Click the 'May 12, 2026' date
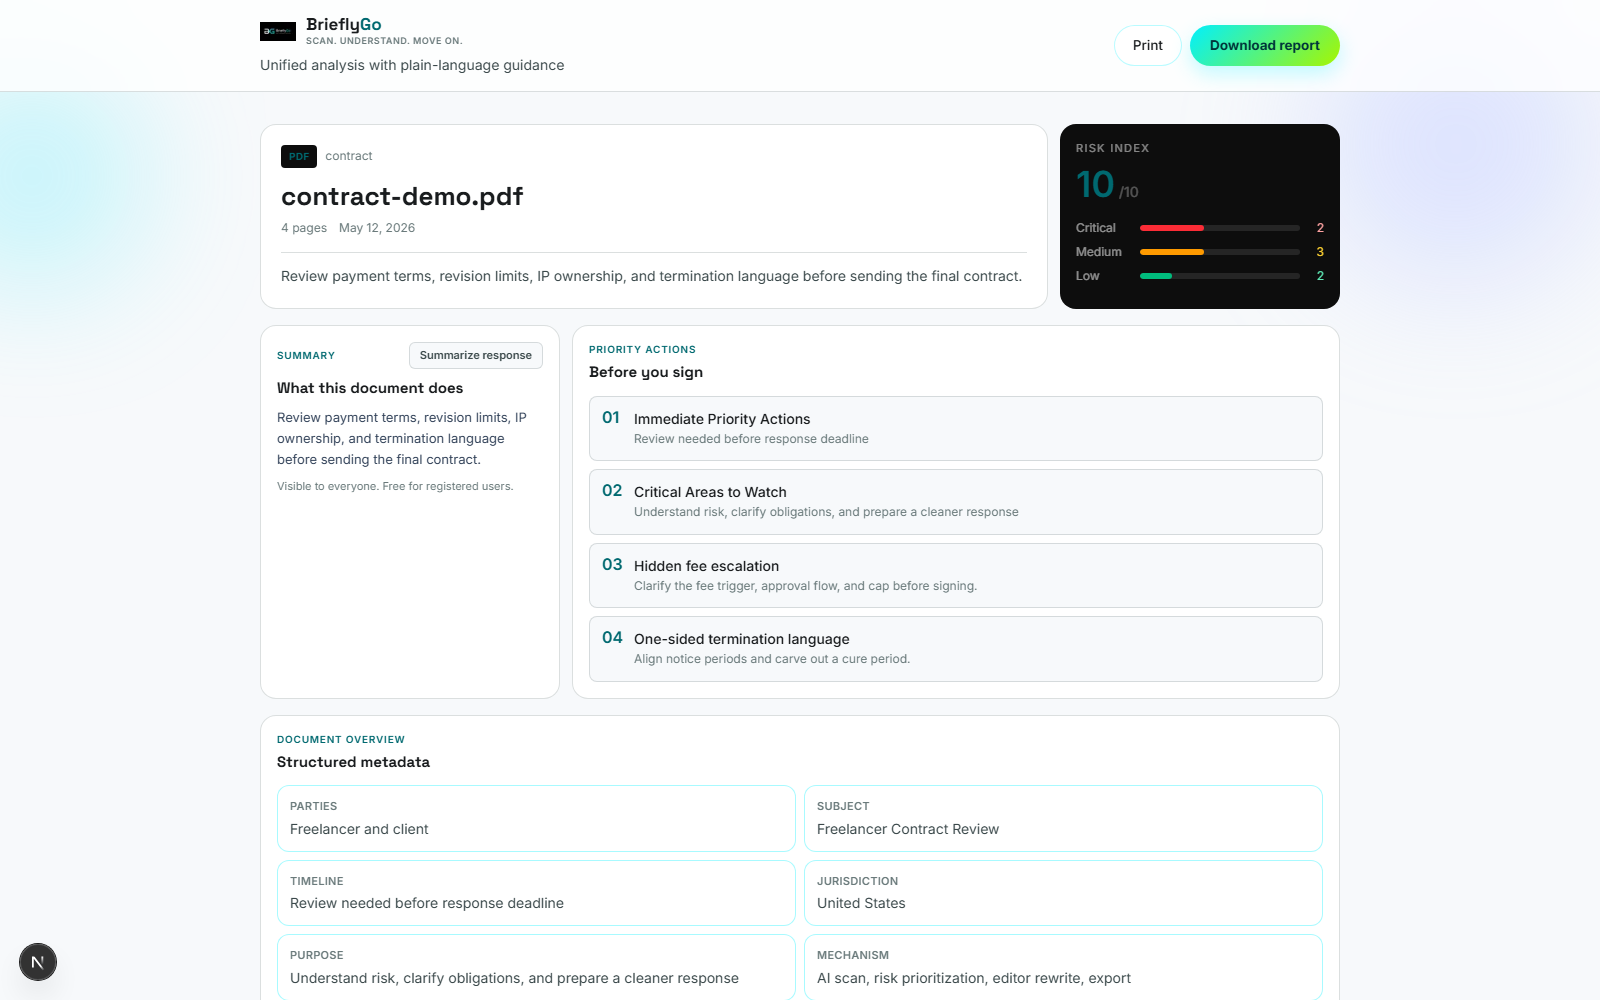 [377, 228]
